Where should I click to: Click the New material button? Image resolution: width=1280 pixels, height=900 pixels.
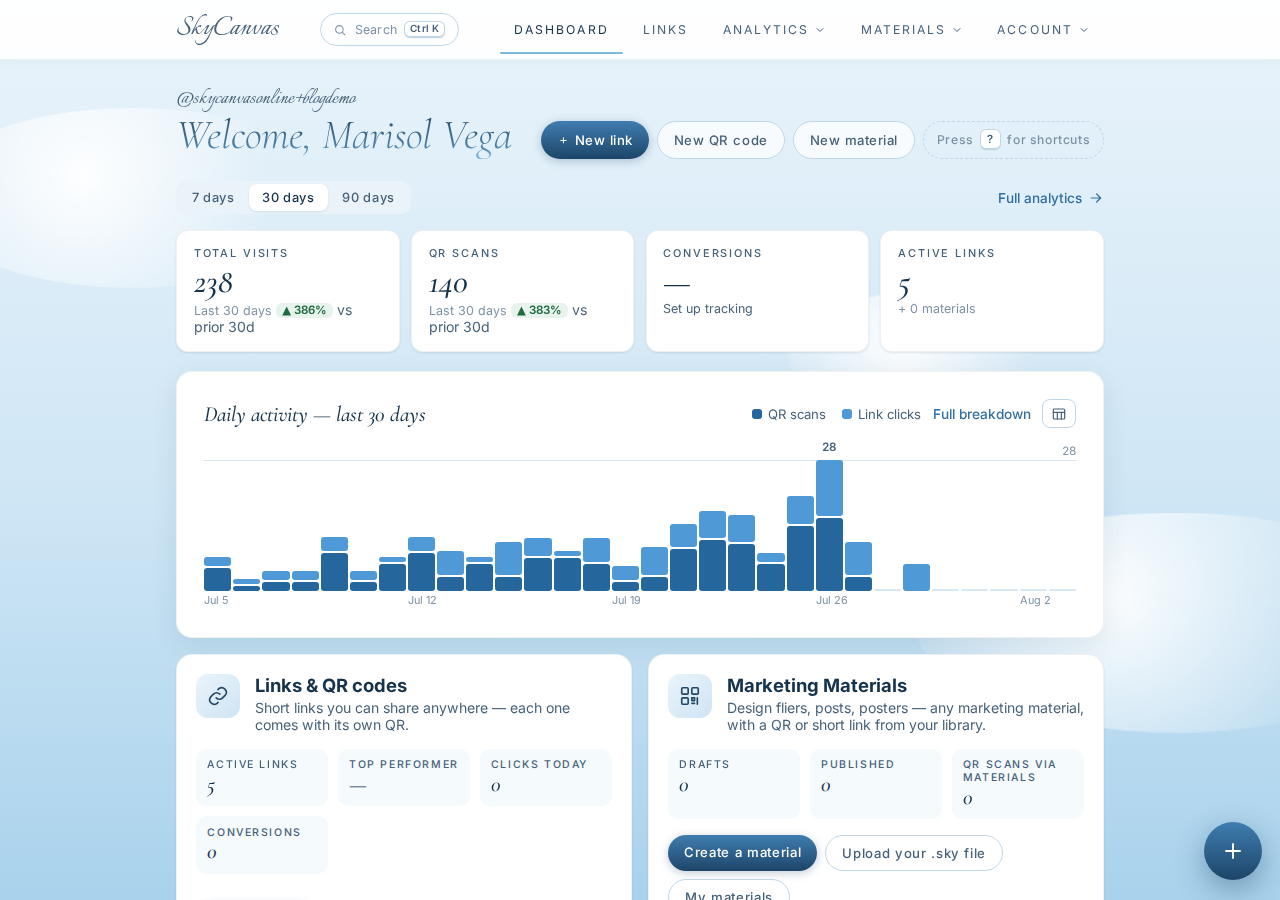[x=854, y=140]
